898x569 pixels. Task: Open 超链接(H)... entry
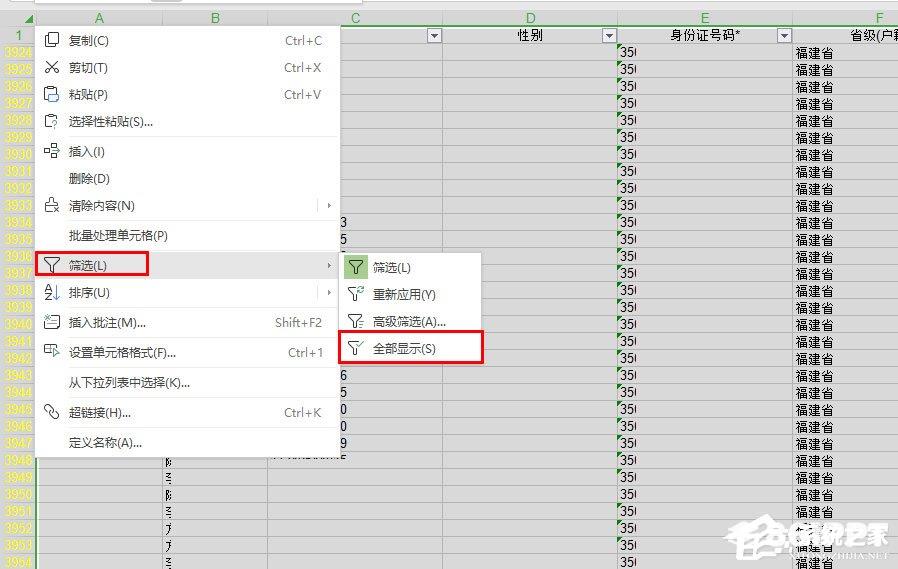187,412
